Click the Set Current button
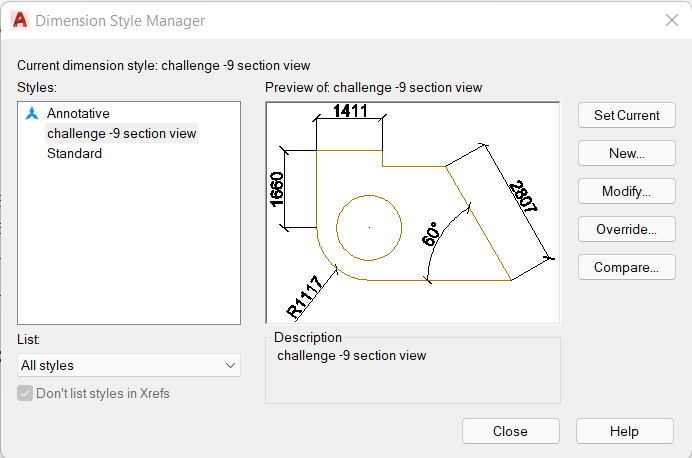 point(627,115)
